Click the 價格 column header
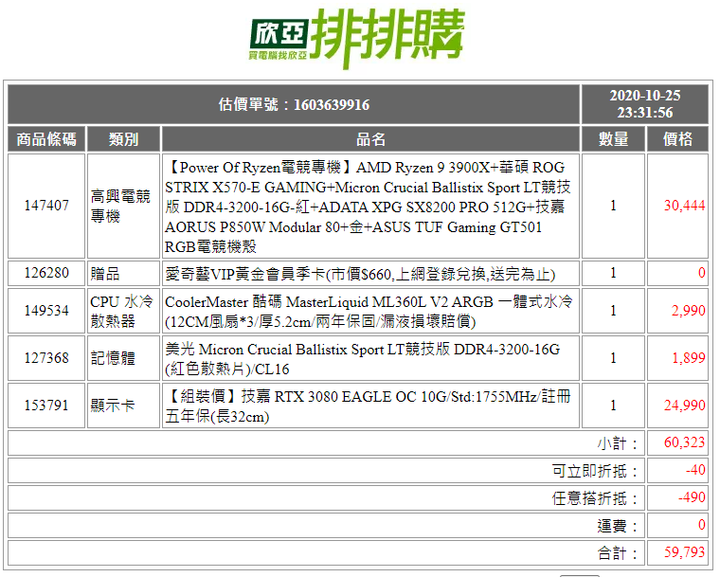Screen dimensions: 720x577 click(677, 139)
